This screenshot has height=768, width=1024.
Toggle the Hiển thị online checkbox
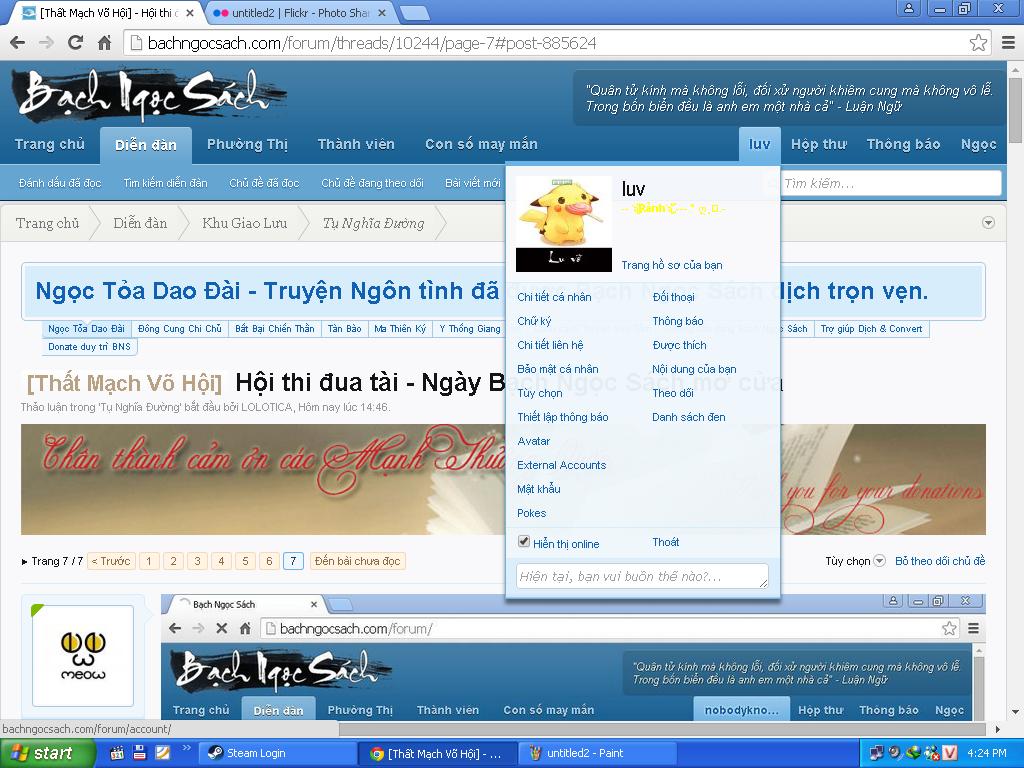tap(523, 542)
